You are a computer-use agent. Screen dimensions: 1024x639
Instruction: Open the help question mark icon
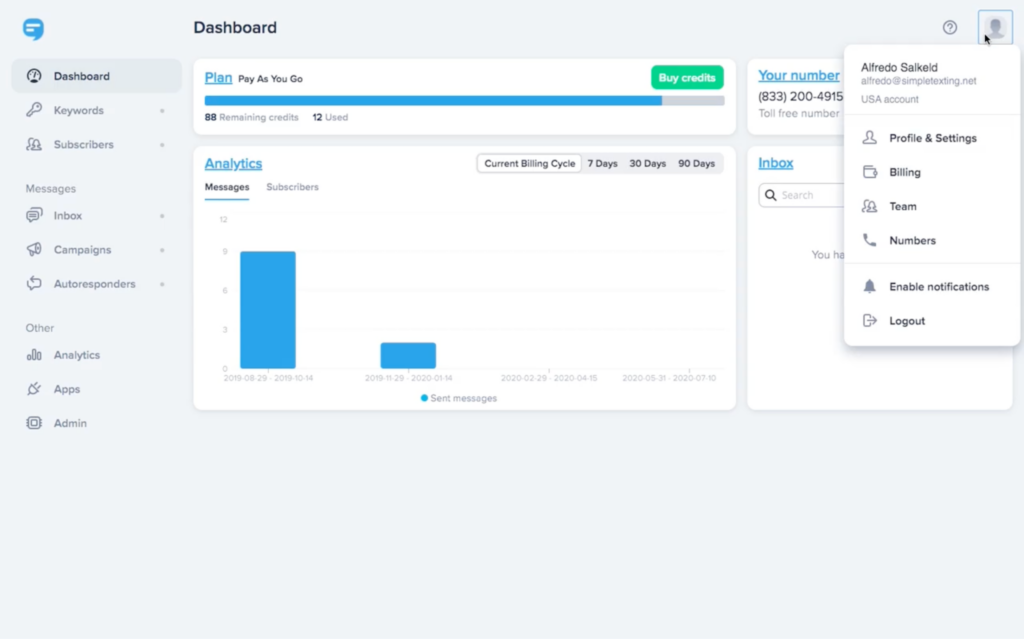tap(950, 27)
